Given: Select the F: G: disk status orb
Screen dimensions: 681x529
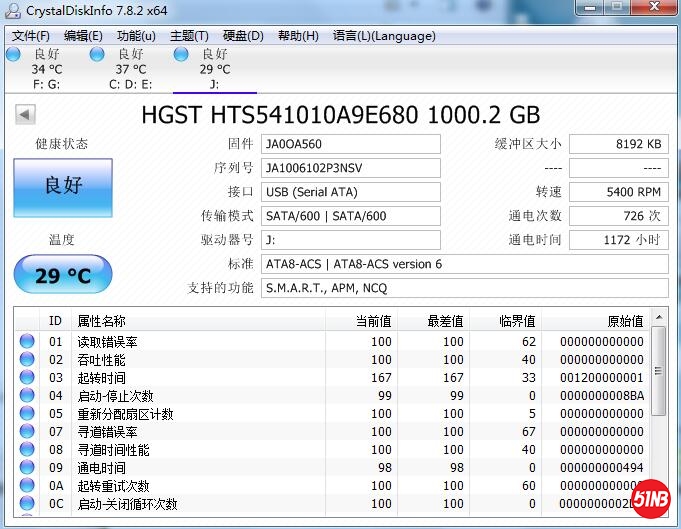Looking at the screenshot, I should click(13, 54).
